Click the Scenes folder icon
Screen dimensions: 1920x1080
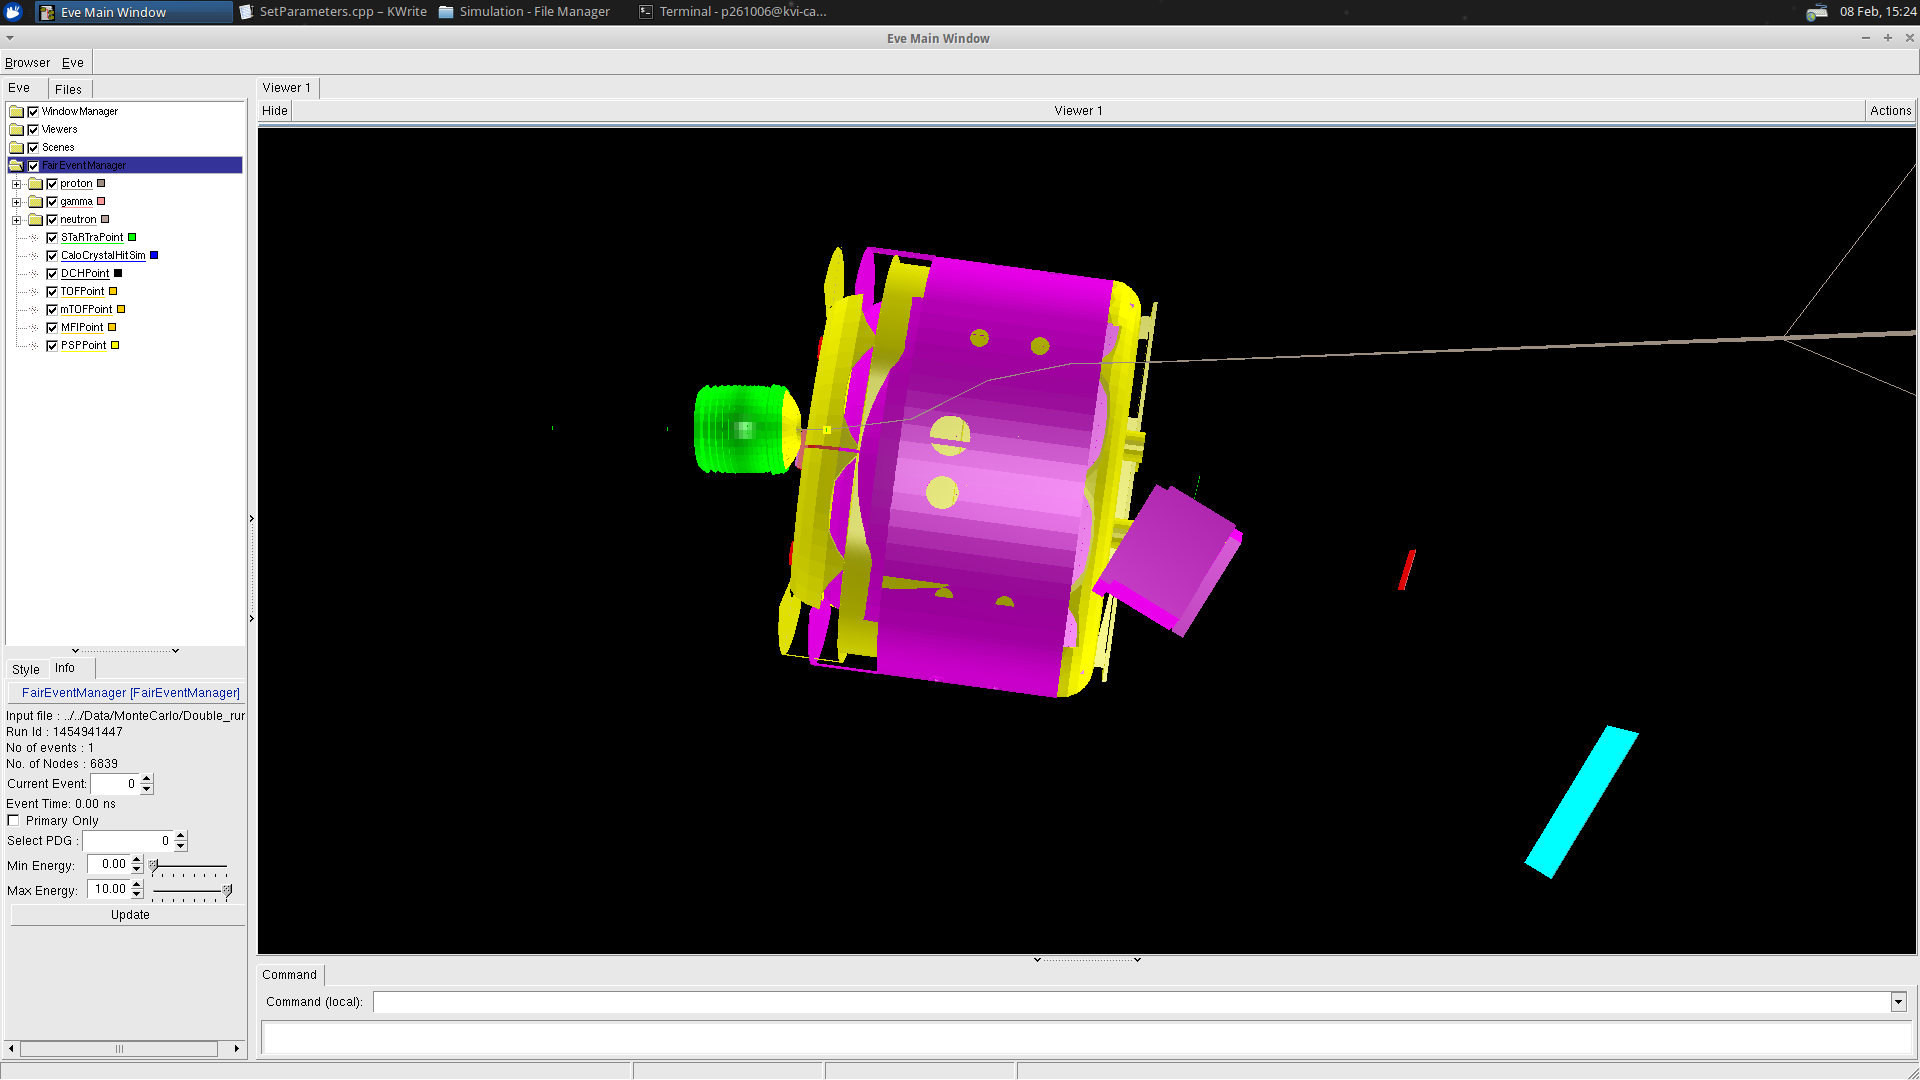(x=16, y=148)
